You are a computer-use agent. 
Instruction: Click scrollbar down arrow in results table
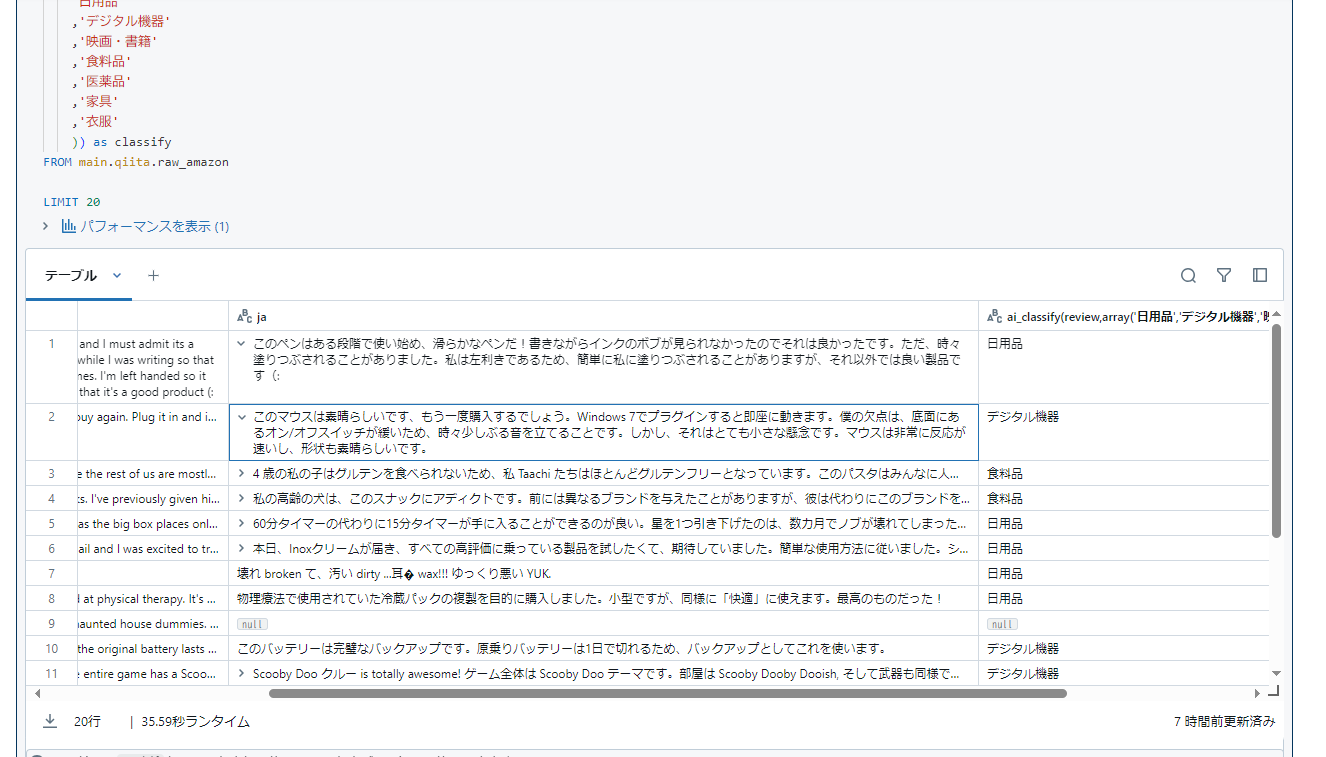[1276, 675]
